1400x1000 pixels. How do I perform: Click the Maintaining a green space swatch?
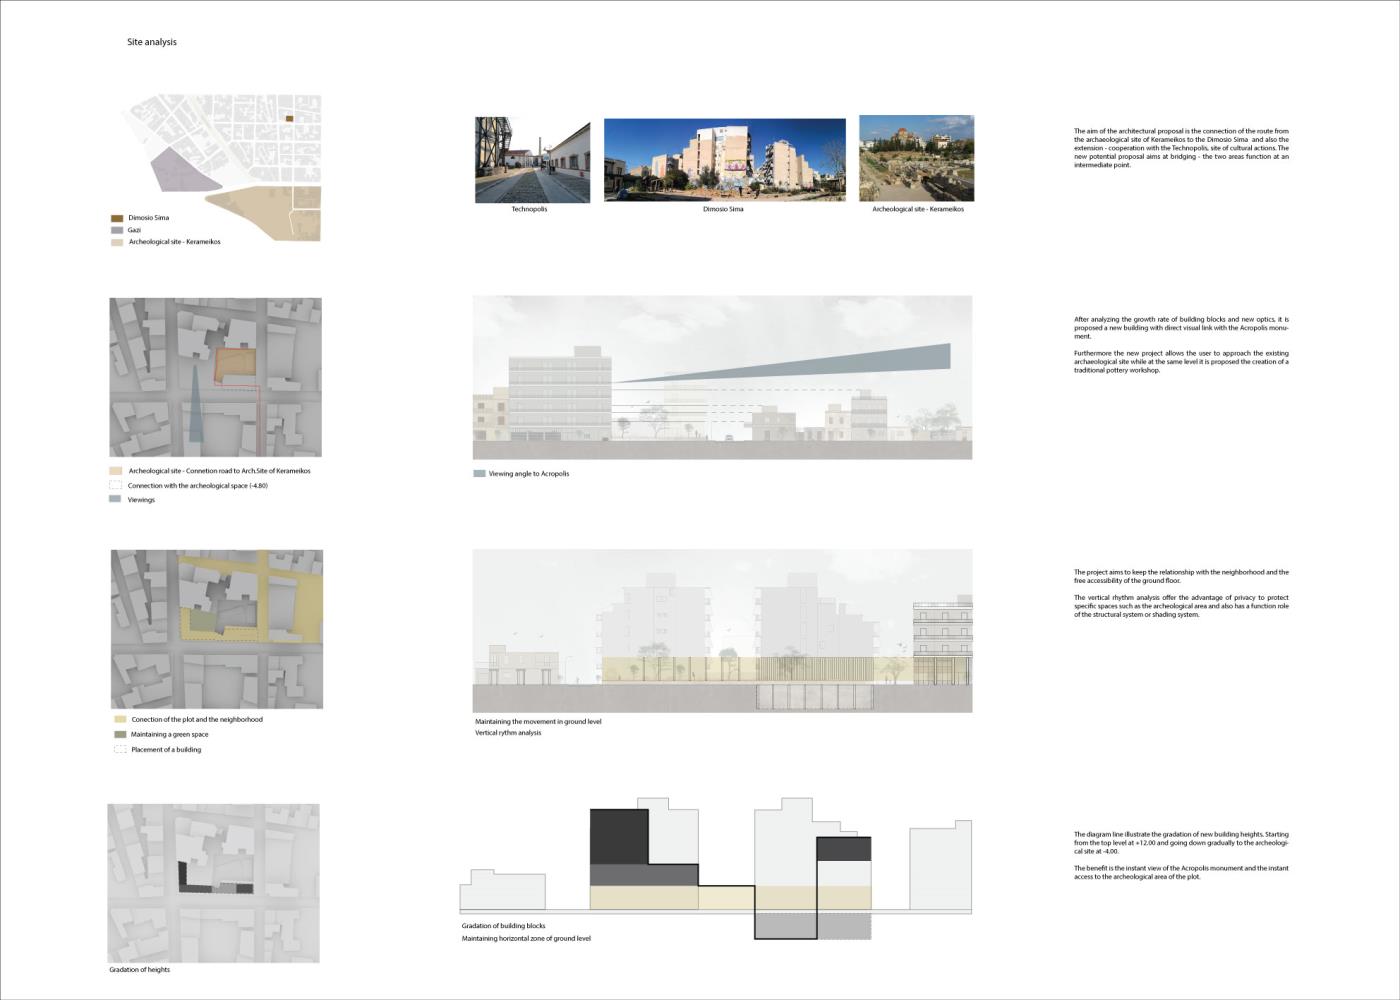(x=120, y=734)
